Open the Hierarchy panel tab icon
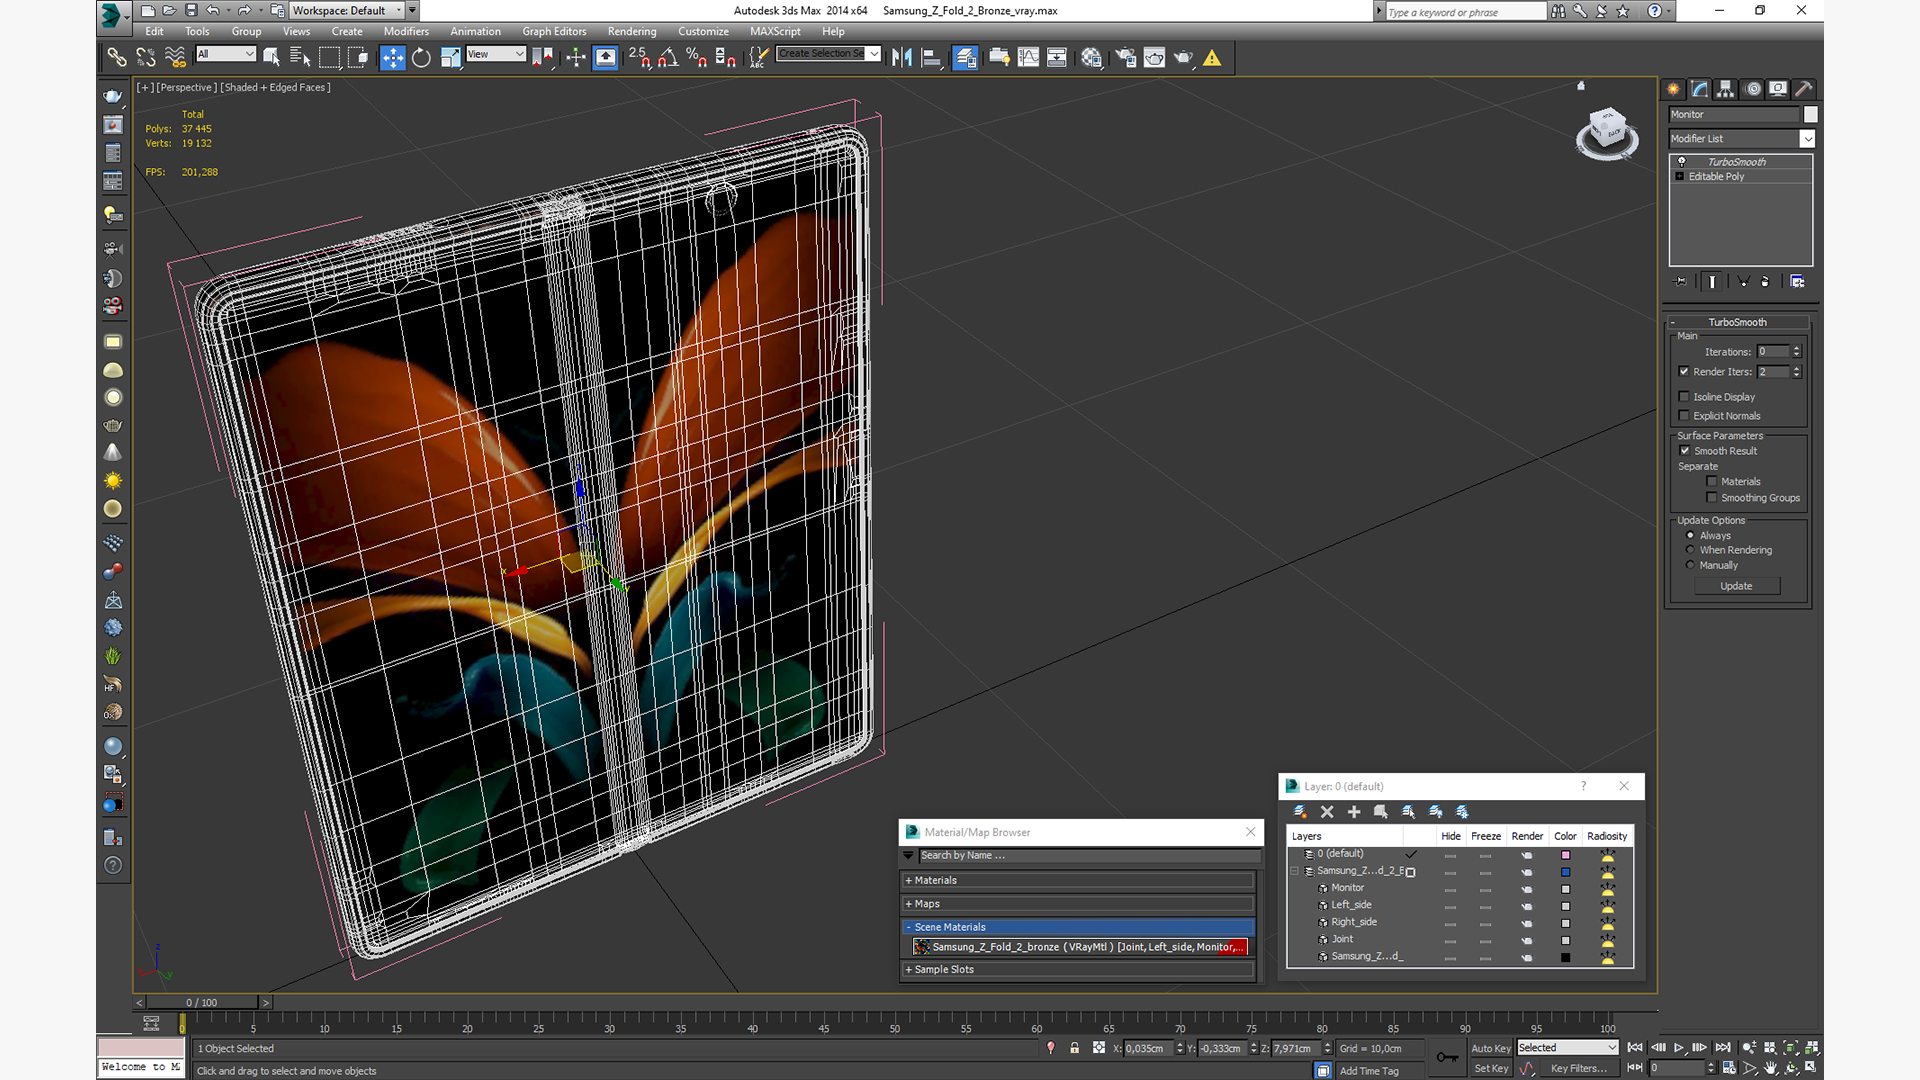The width and height of the screenshot is (1920, 1080). coord(1725,89)
